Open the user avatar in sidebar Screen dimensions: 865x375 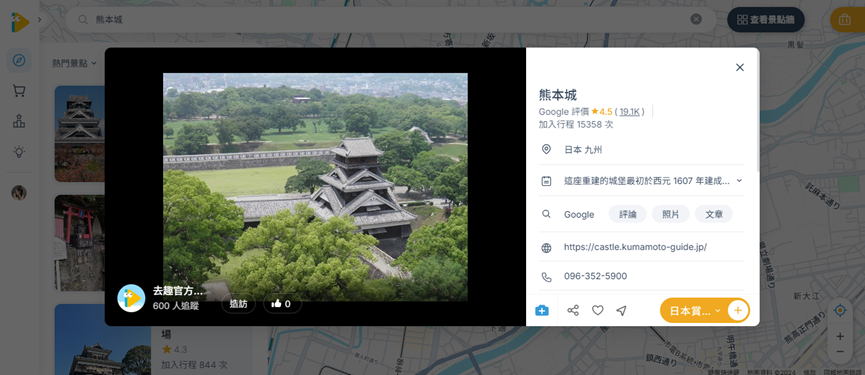click(19, 192)
